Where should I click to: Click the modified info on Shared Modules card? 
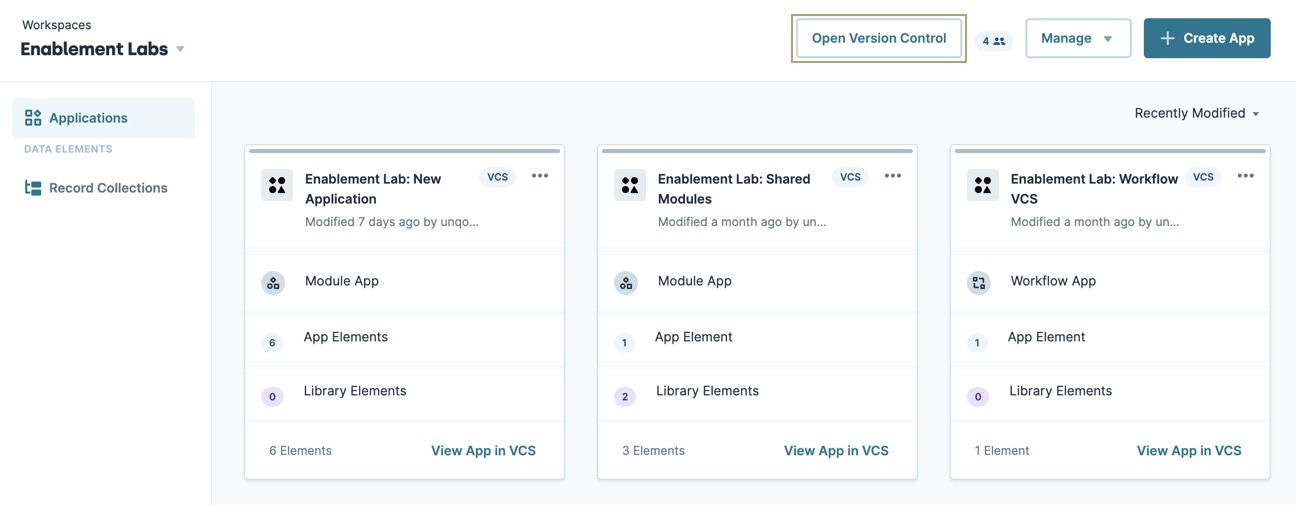coord(742,222)
